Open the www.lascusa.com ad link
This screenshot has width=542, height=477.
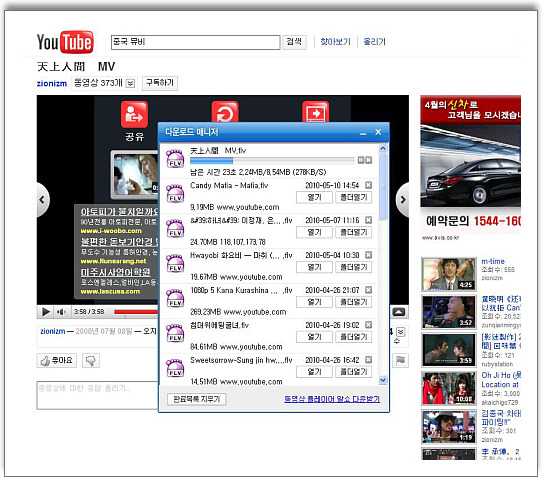click(x=110, y=291)
